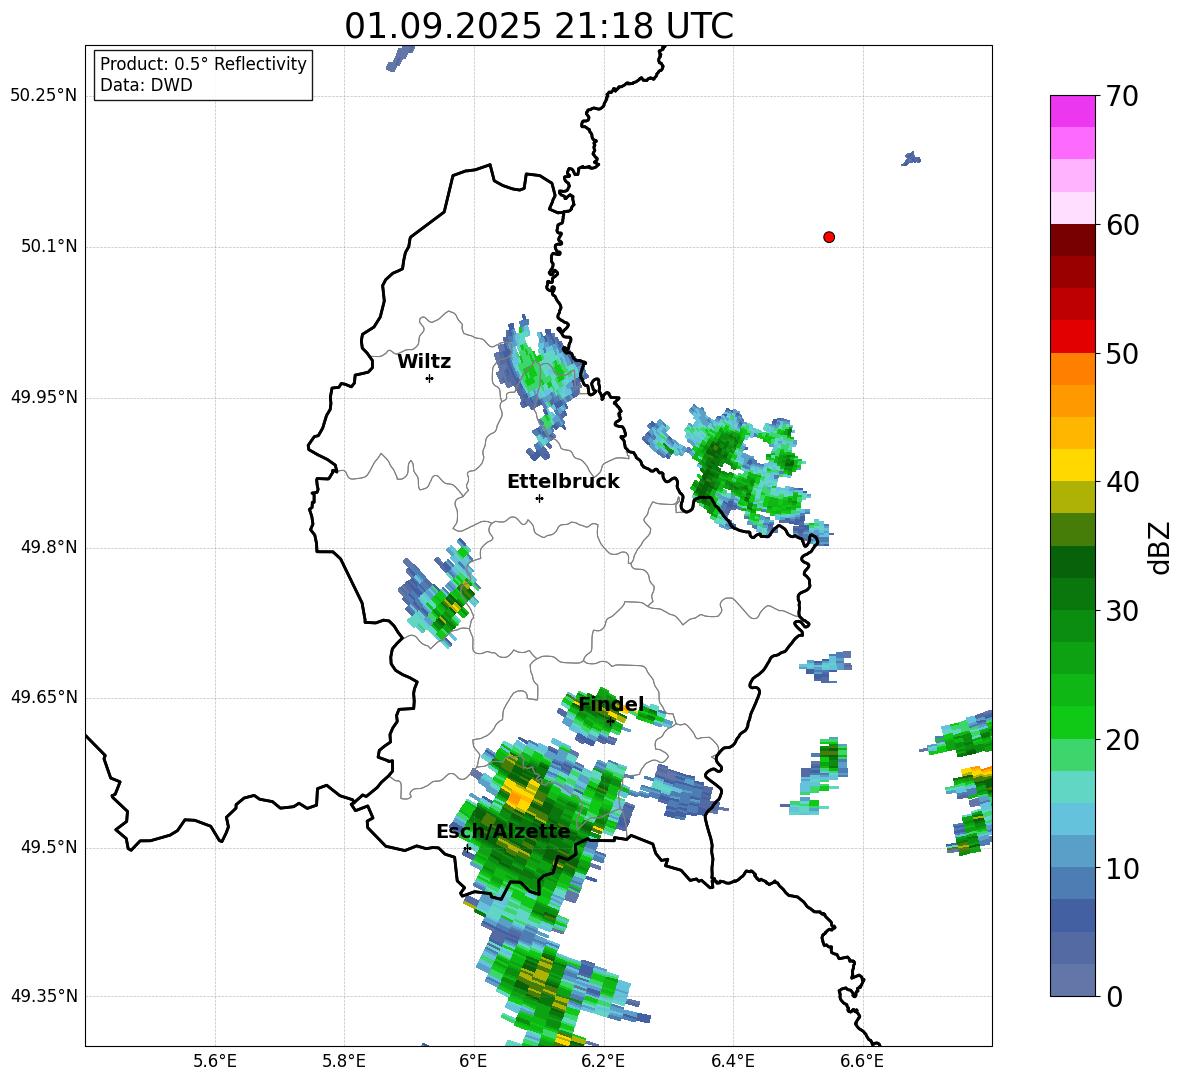
Task: Click the colorbar tick label 30
Action: click(1122, 611)
